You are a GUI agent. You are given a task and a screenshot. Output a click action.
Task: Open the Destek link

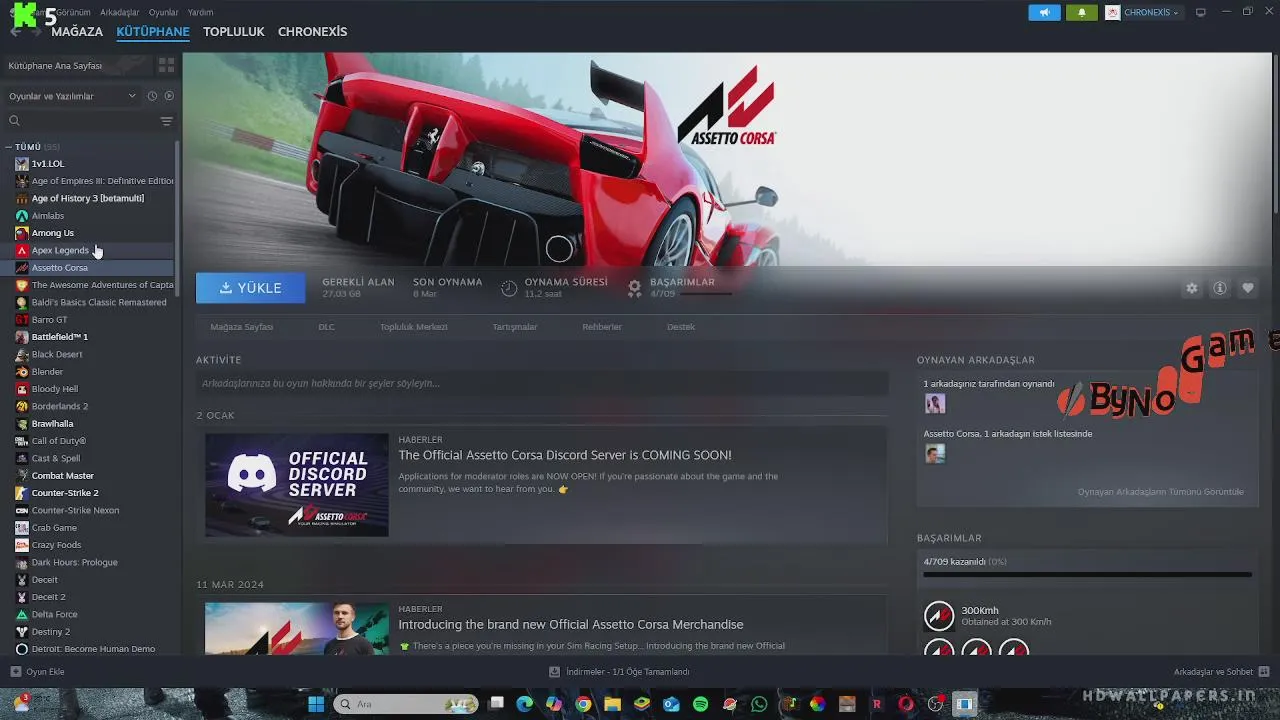[680, 327]
